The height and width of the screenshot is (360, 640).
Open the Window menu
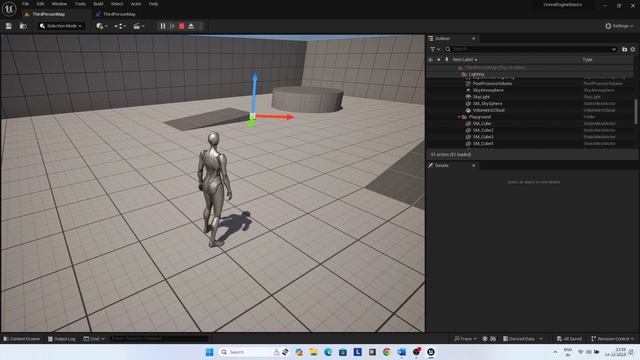coord(59,4)
